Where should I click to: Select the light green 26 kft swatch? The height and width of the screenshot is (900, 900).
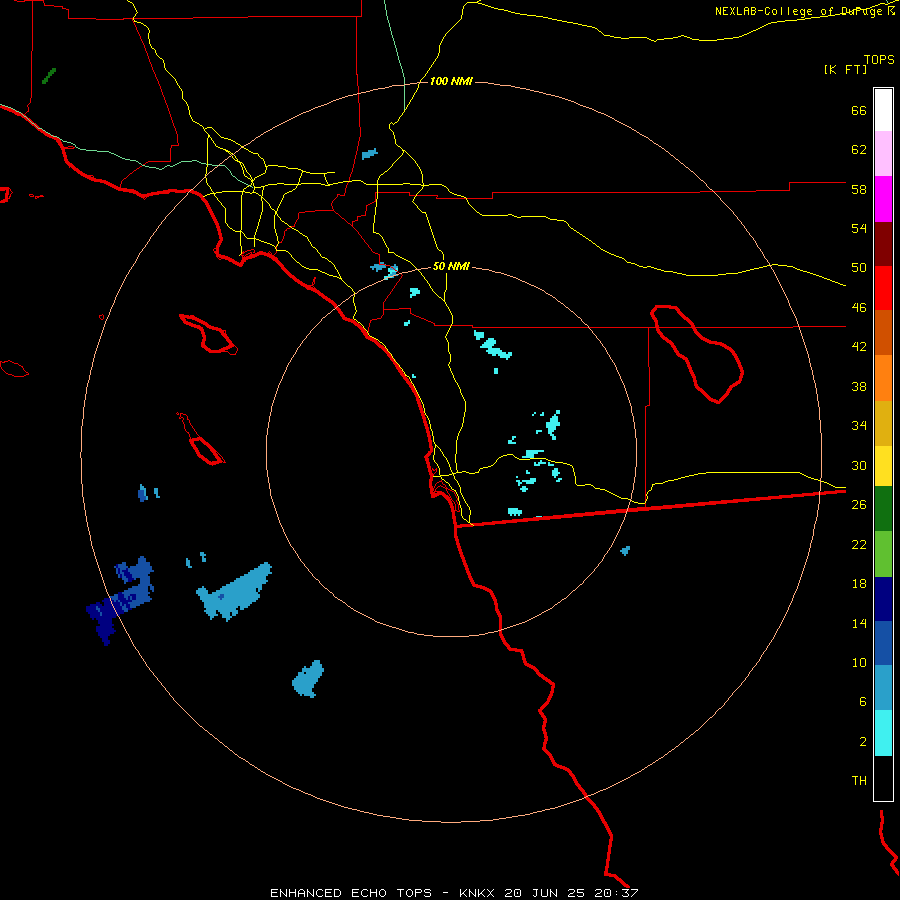[x=883, y=554]
